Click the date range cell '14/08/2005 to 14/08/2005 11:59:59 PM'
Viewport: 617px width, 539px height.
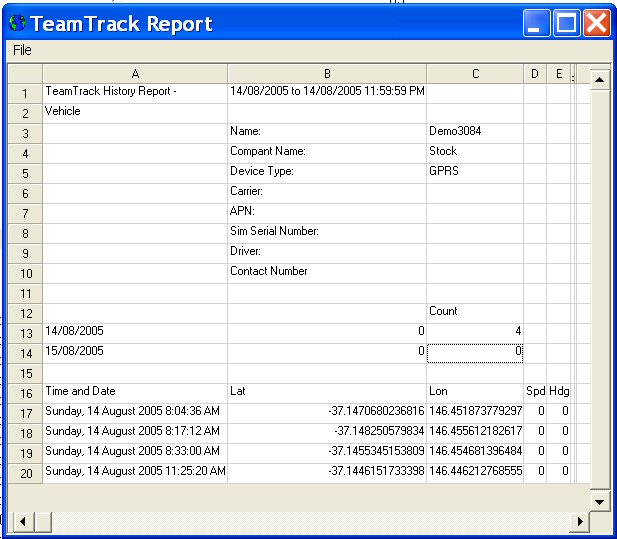[x=327, y=94]
